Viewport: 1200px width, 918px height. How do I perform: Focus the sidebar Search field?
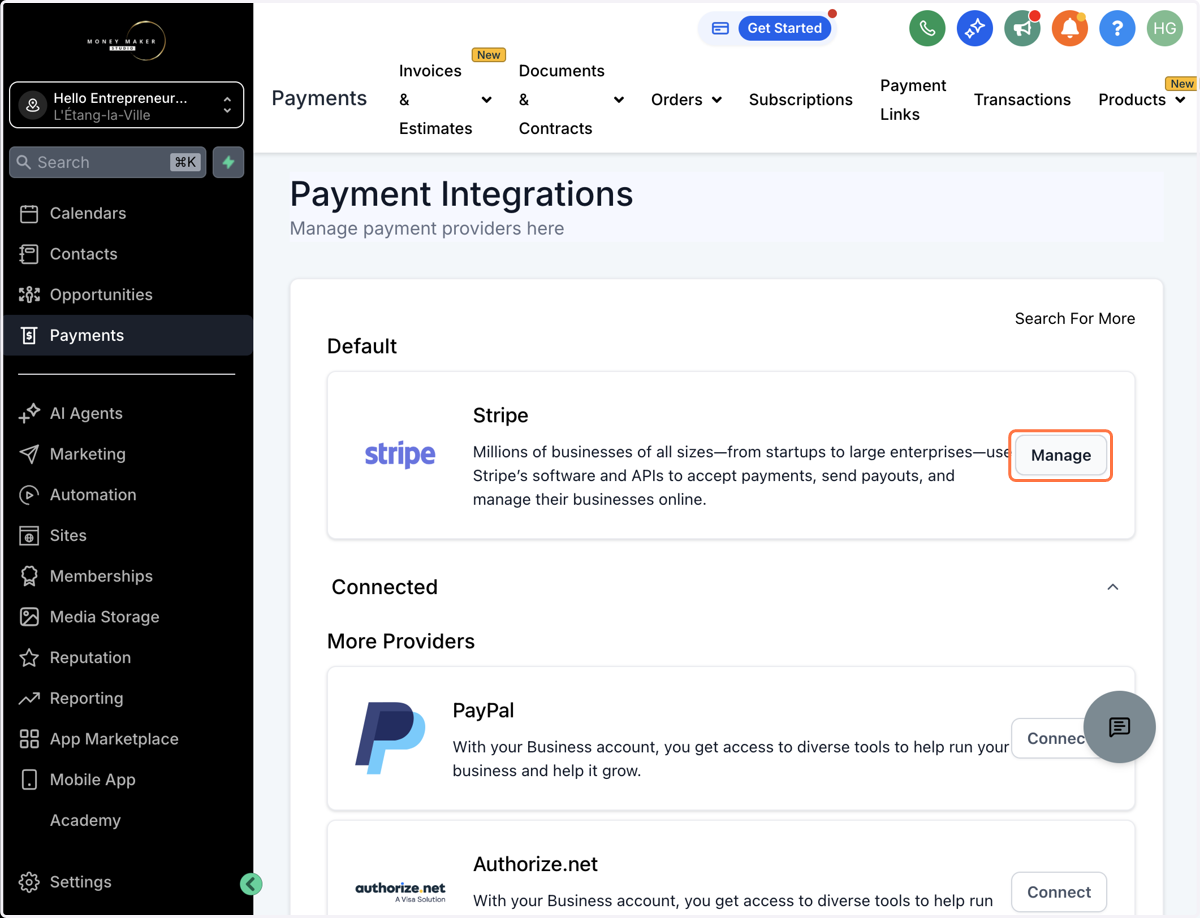tap(108, 162)
